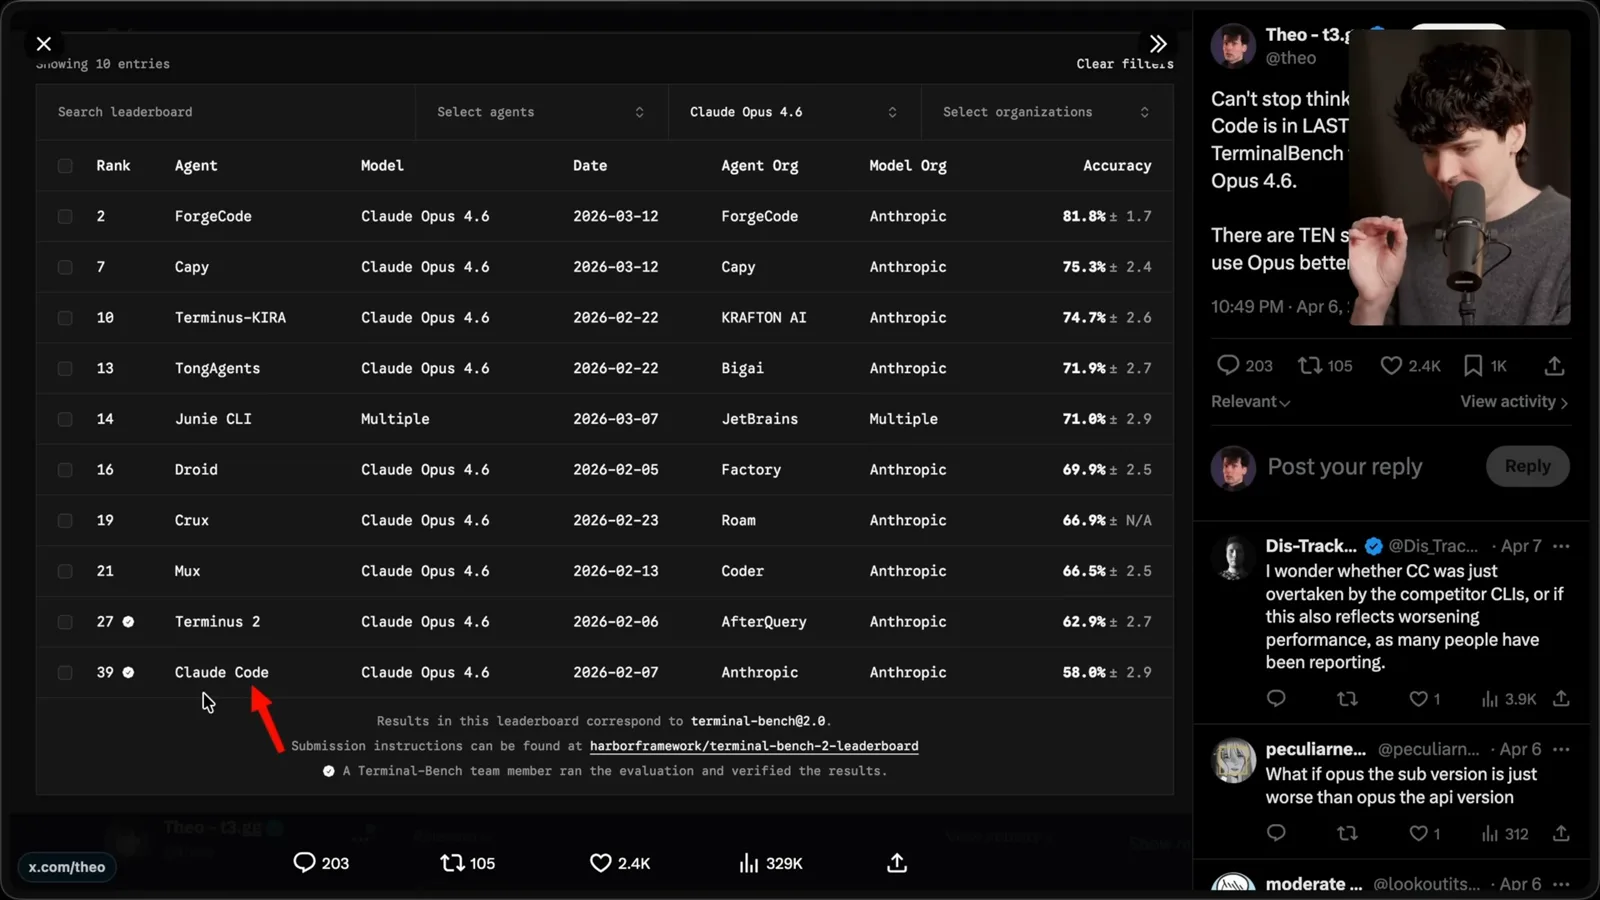Collapse the sidebar with the double chevron icon

[1158, 44]
